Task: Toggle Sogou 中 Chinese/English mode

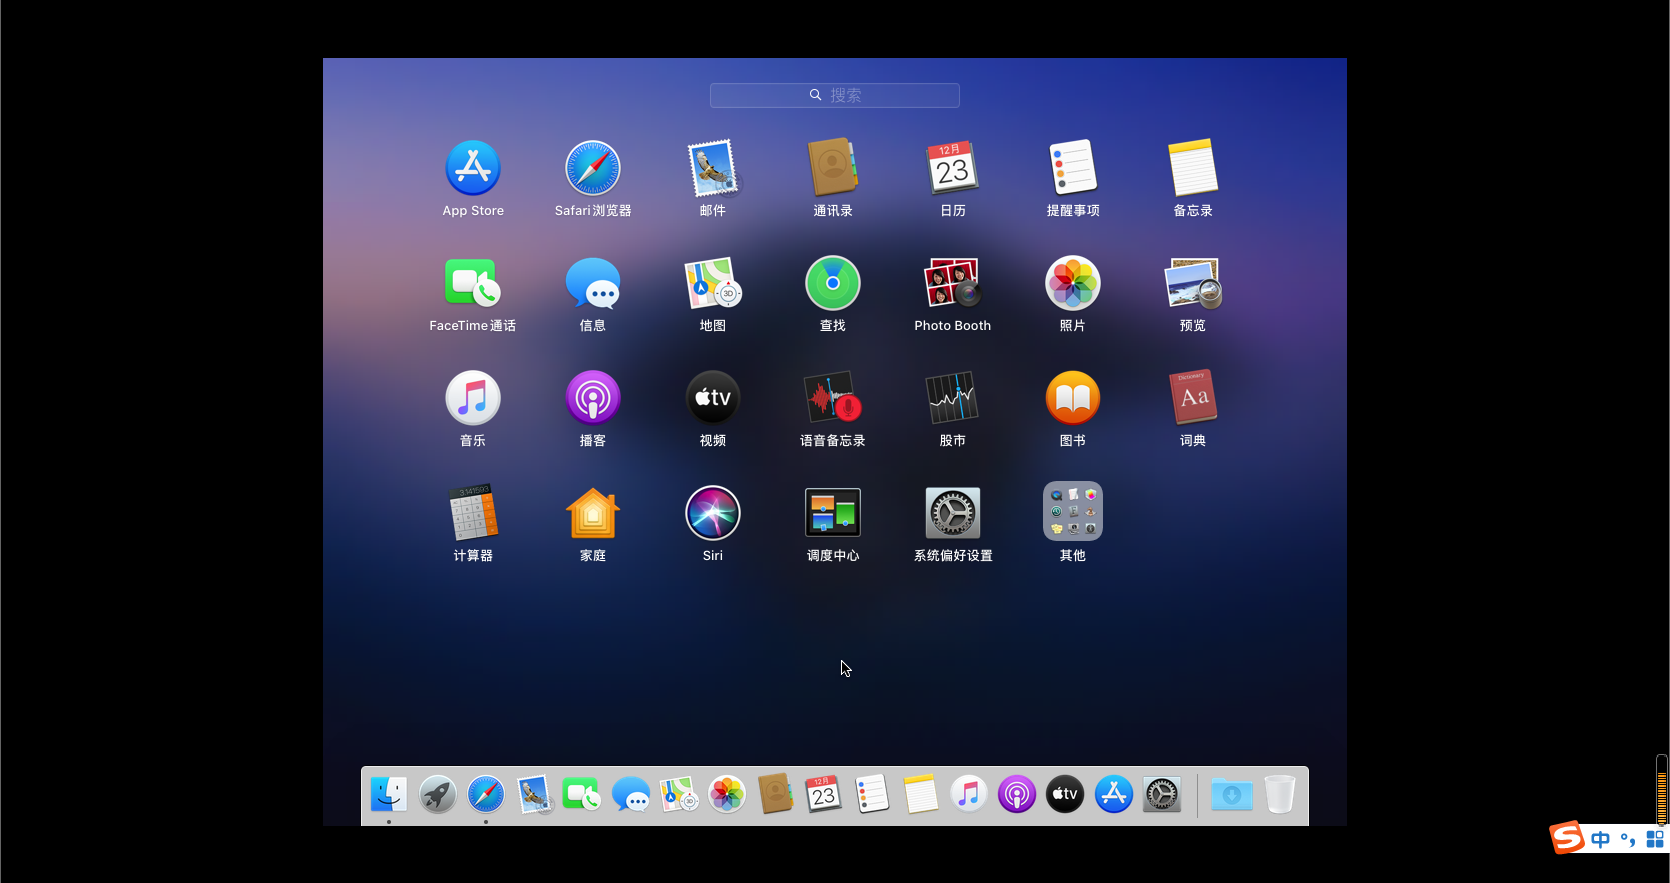Action: [x=1601, y=840]
